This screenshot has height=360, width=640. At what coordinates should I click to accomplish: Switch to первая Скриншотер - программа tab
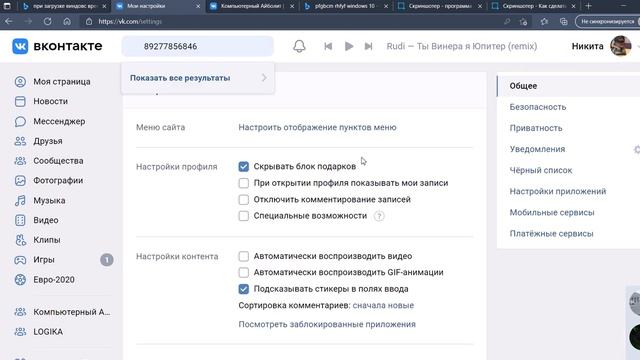tap(440, 6)
